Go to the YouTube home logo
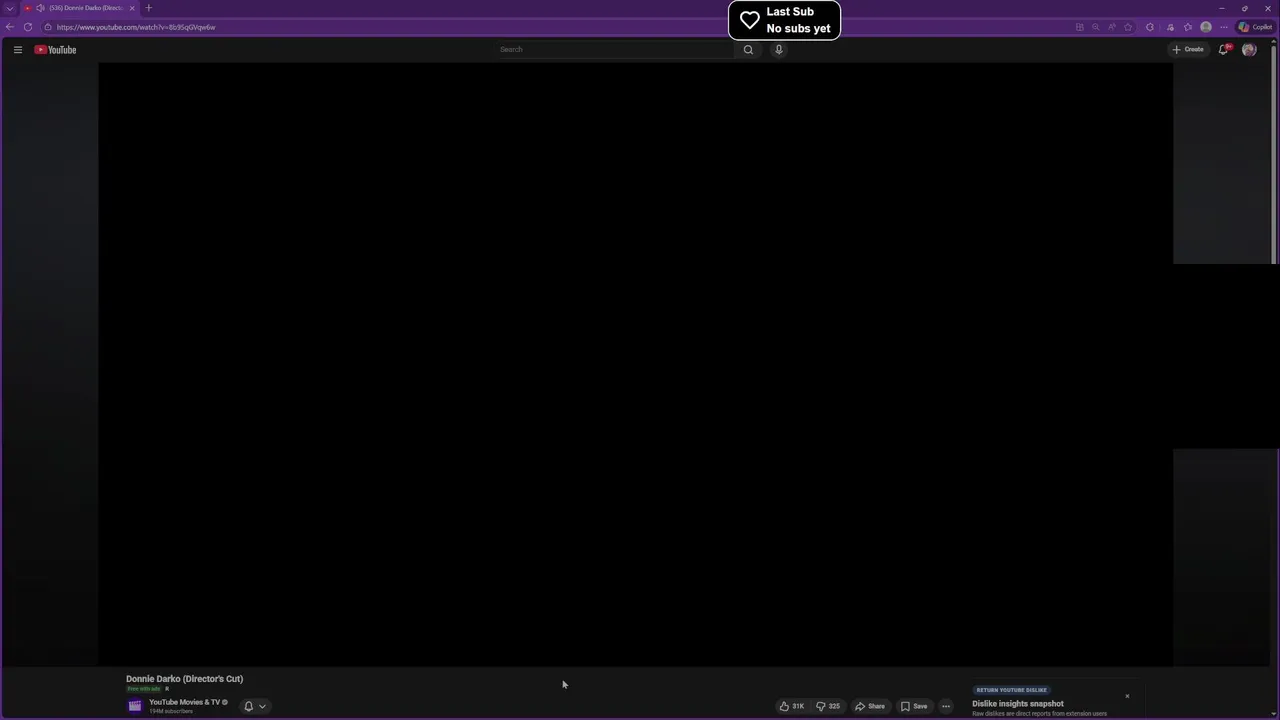This screenshot has width=1280, height=720. click(55, 49)
